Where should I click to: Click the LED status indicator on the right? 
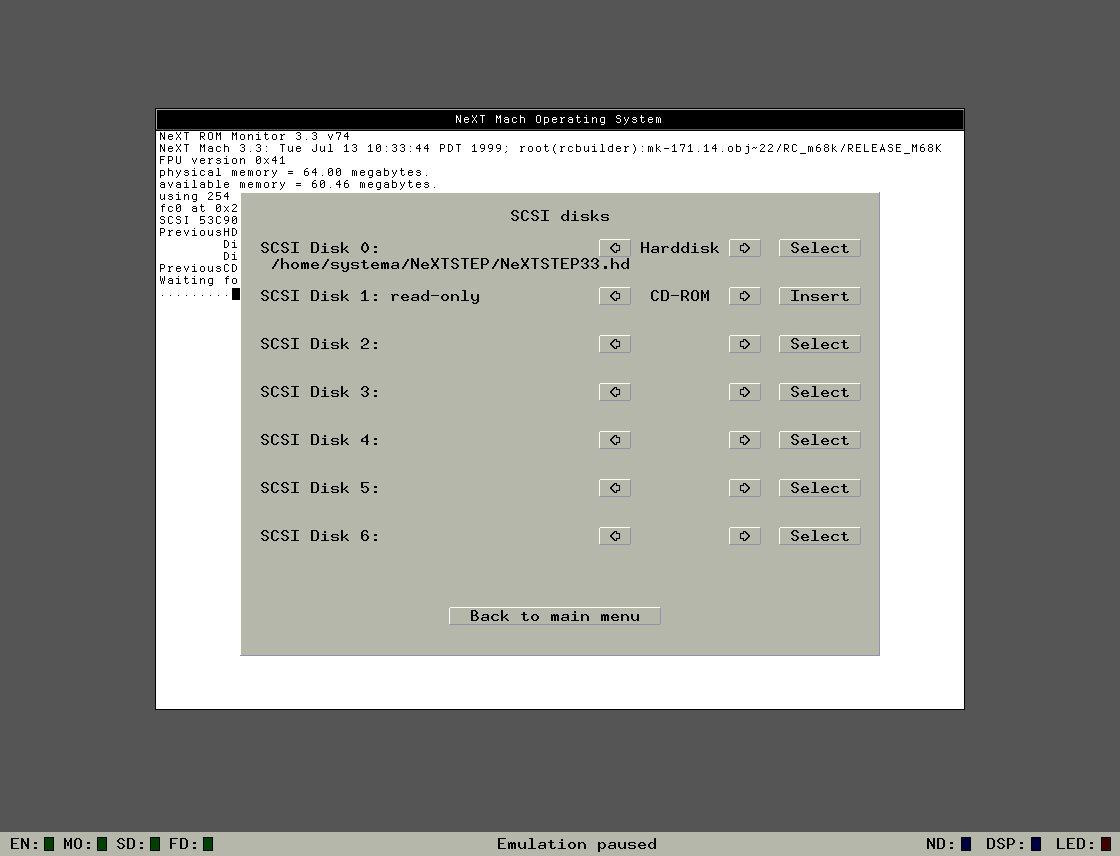(x=1105, y=843)
